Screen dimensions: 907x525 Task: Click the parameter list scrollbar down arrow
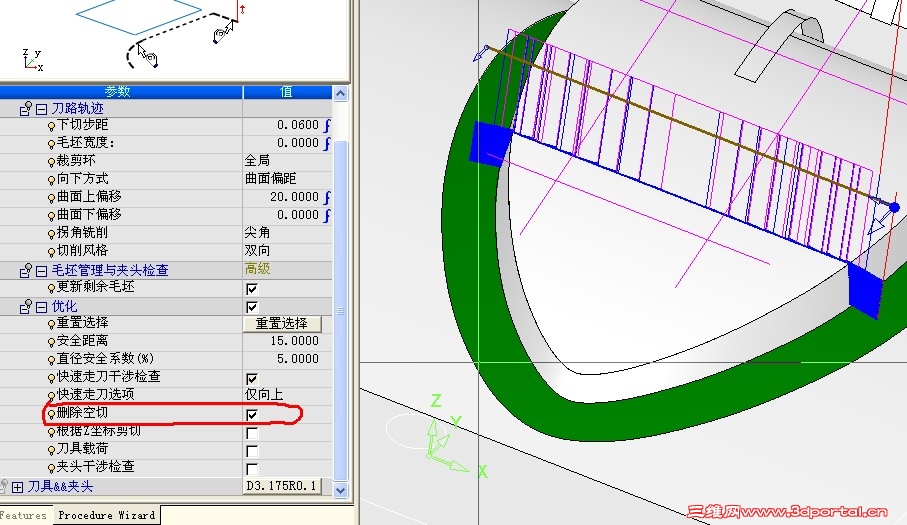point(341,490)
